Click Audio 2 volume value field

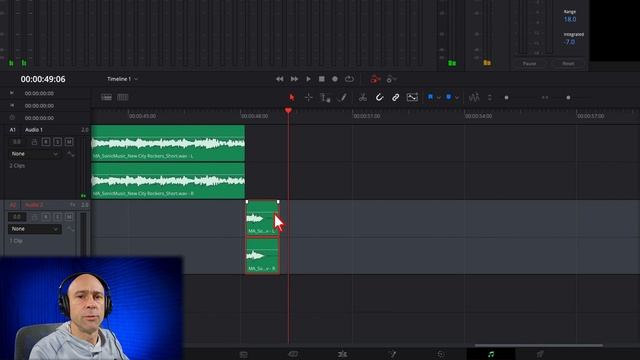tap(17, 217)
